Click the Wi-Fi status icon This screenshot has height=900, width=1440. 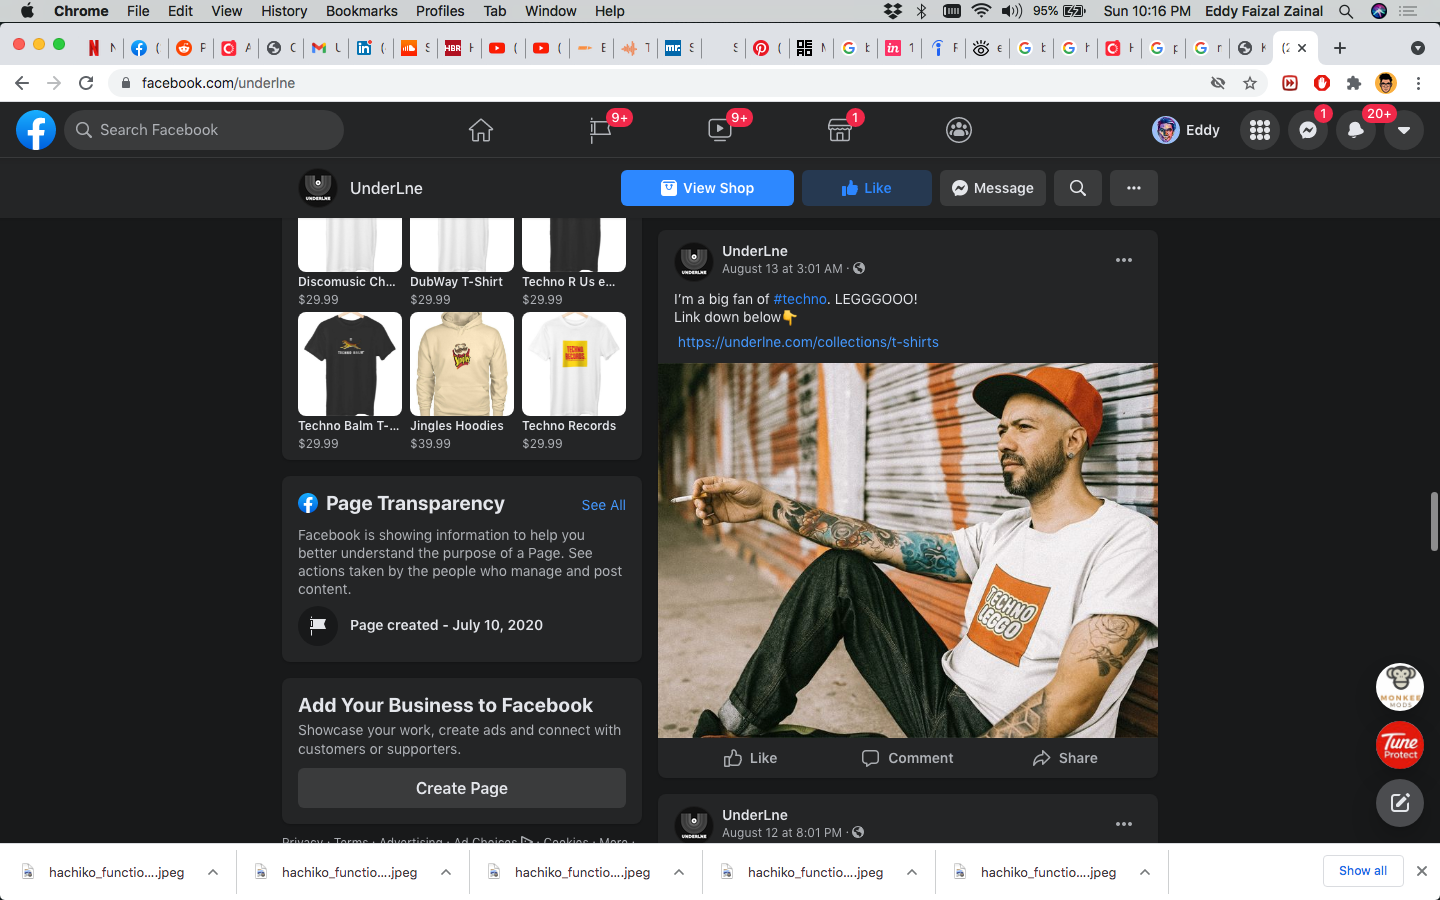click(981, 11)
